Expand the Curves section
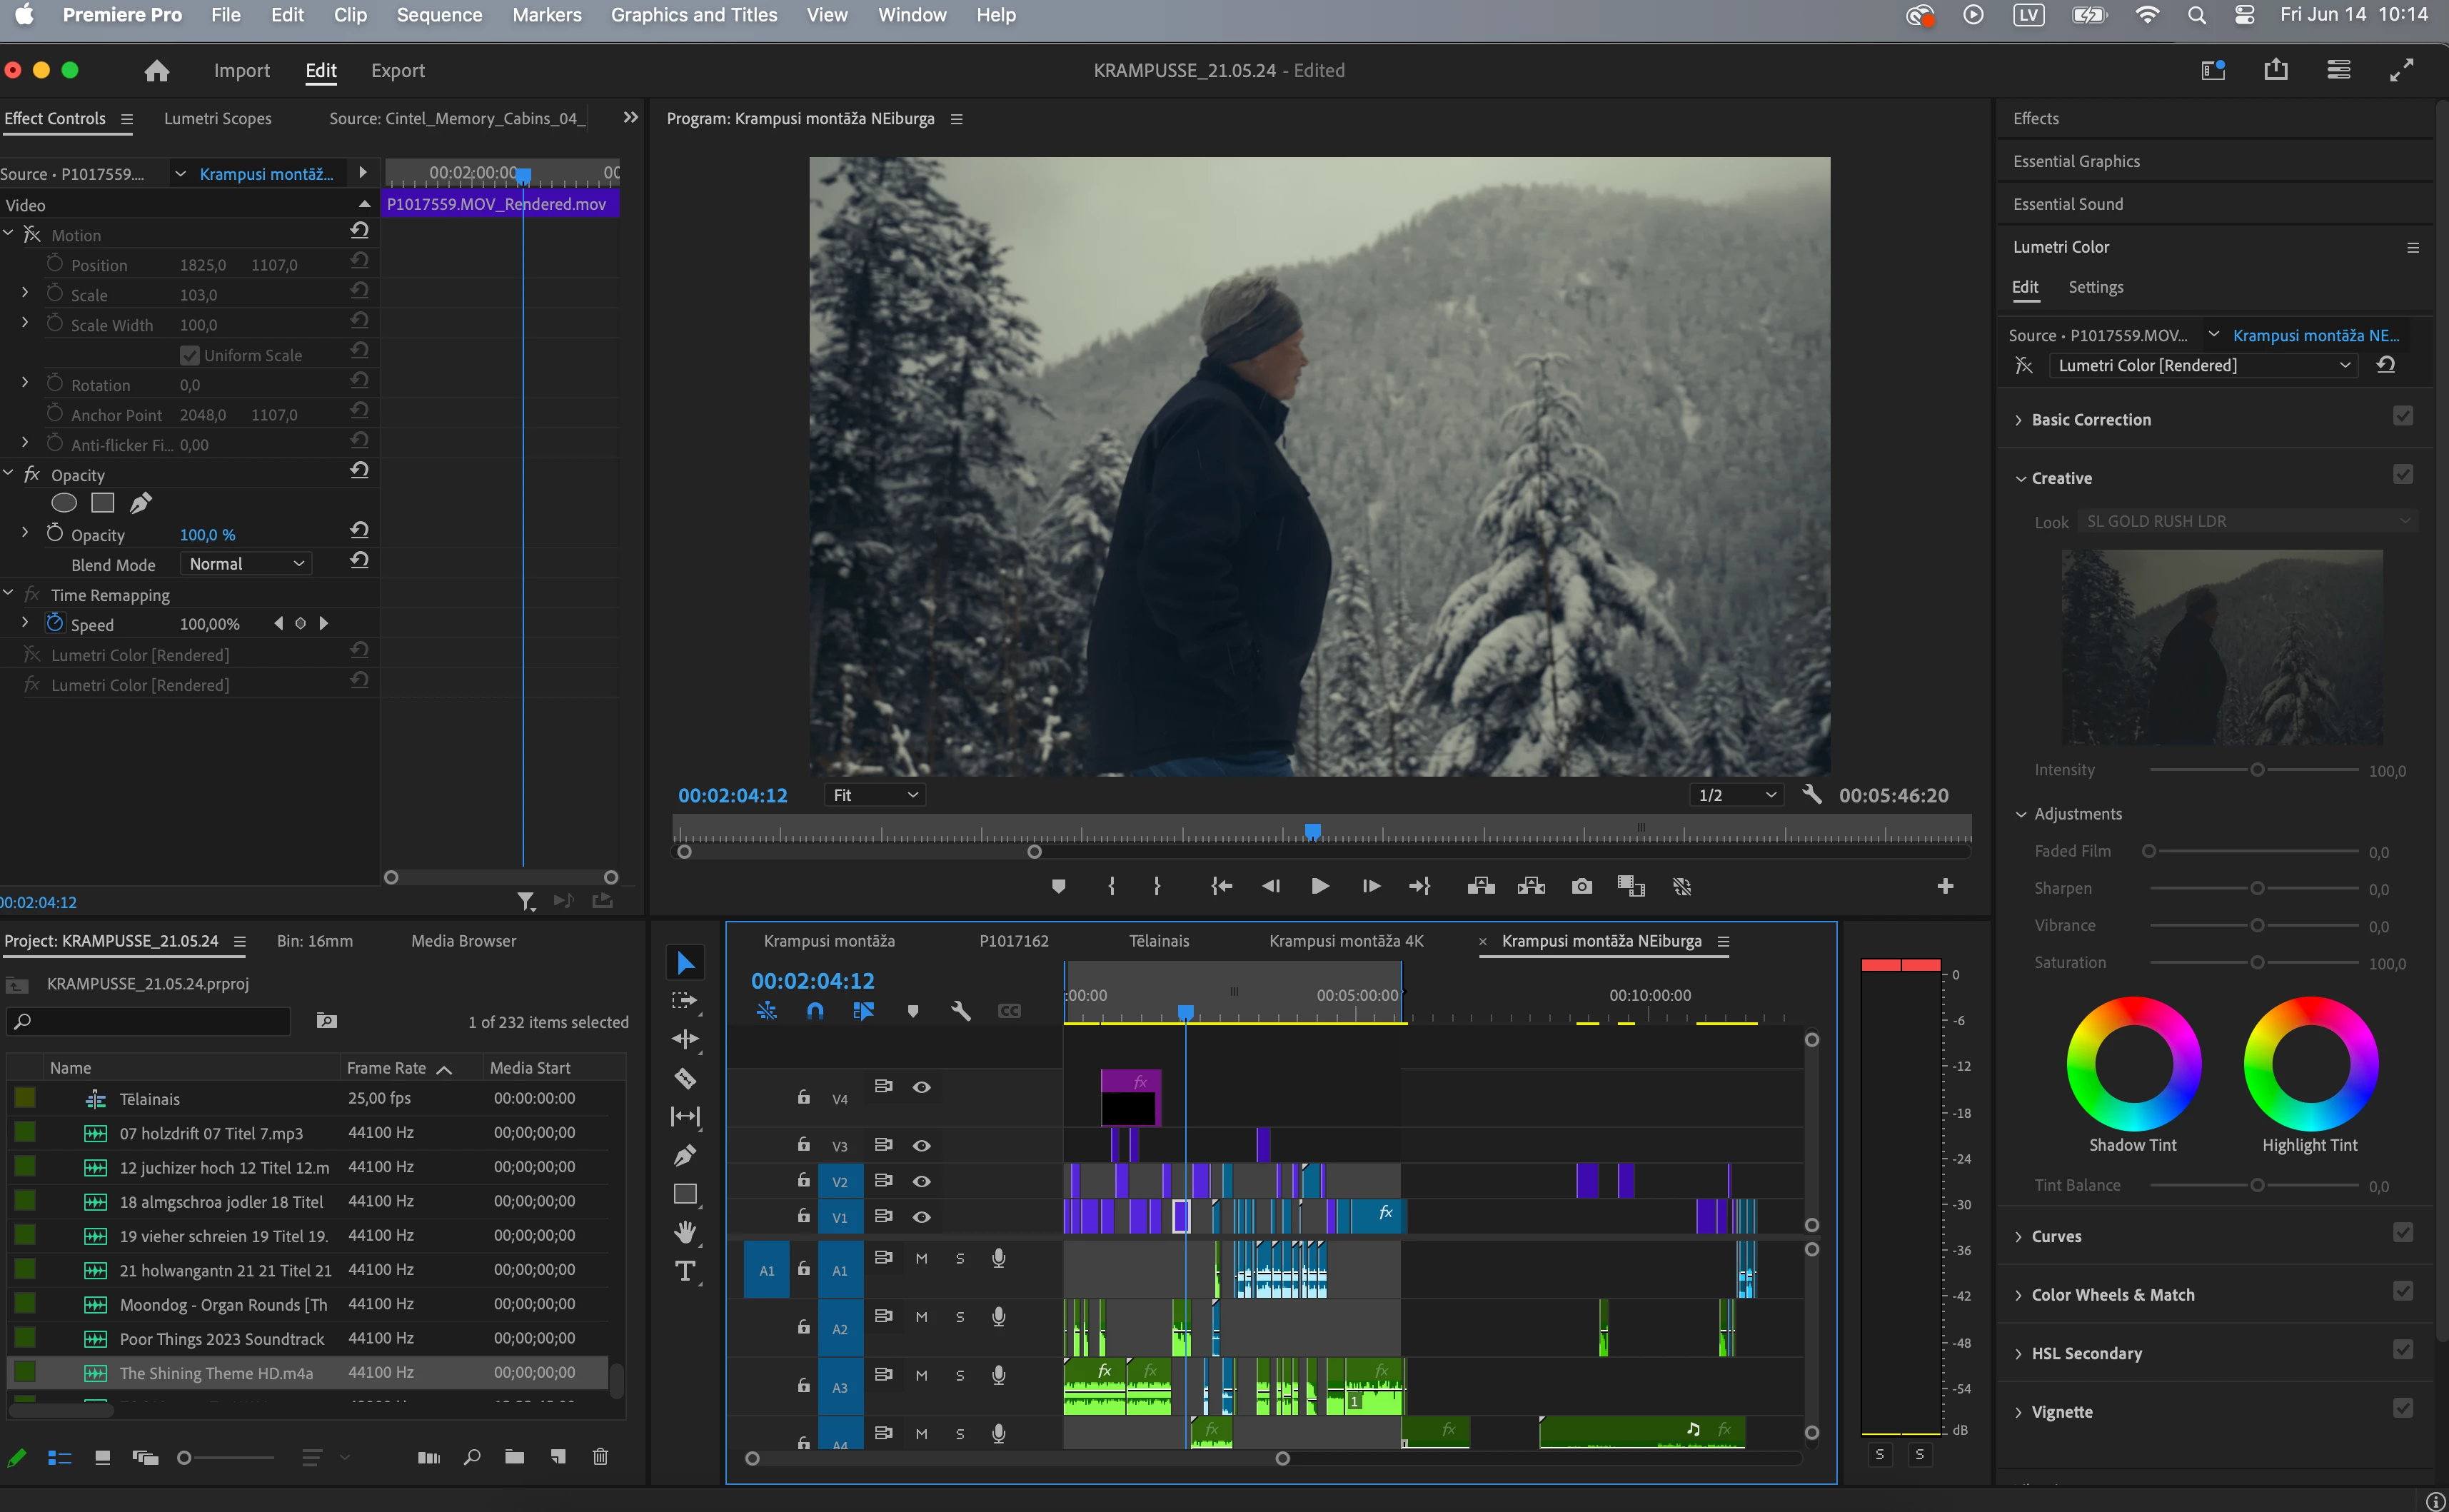 [x=2055, y=1236]
